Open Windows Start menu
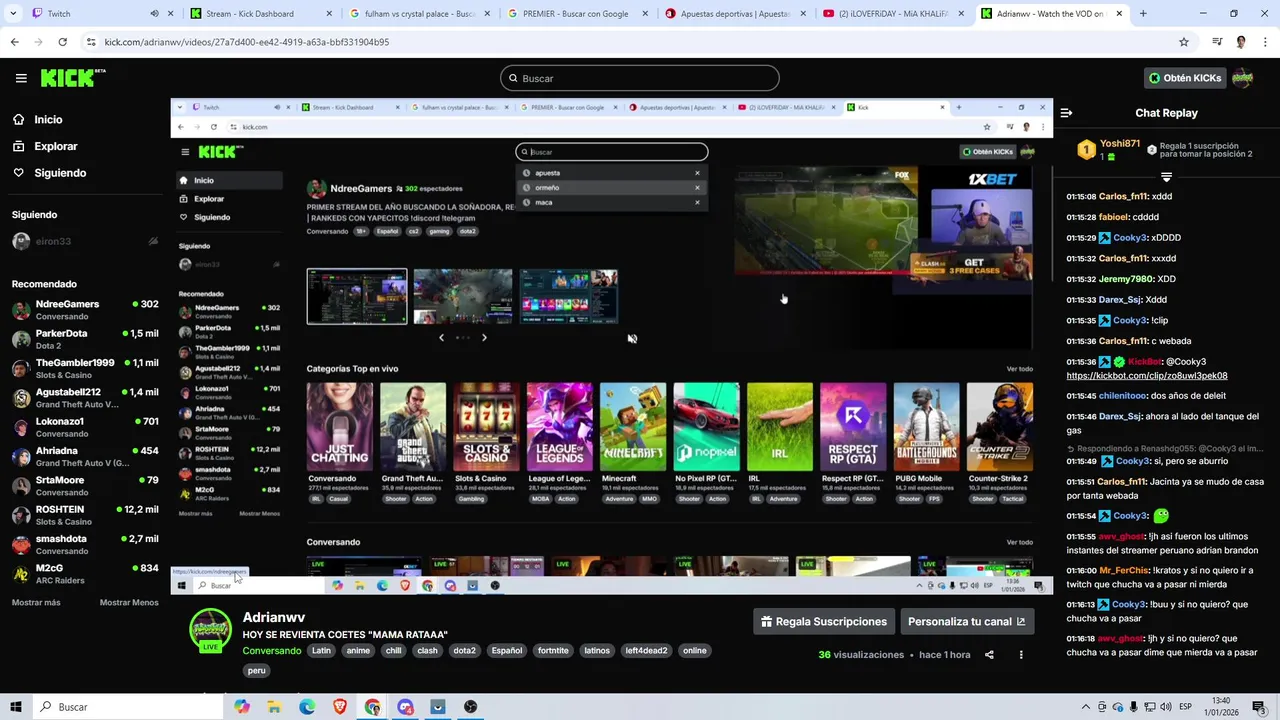This screenshot has width=1280, height=720. click(15, 707)
